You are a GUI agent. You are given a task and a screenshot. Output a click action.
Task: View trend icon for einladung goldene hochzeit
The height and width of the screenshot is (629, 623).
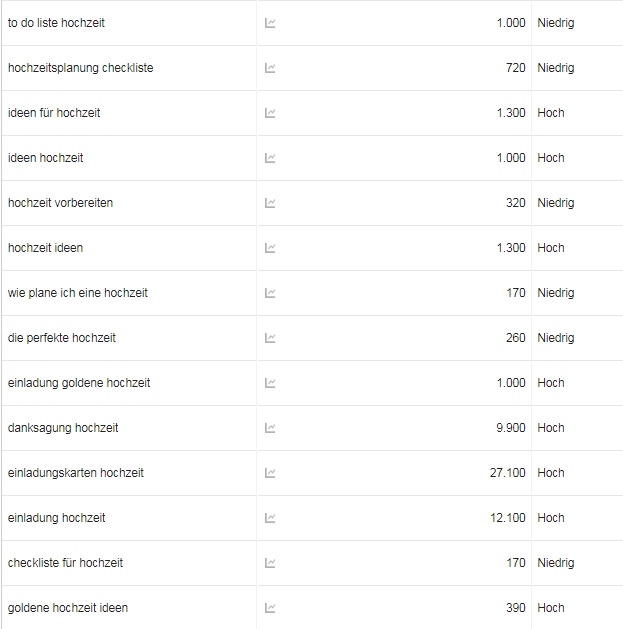pos(270,383)
